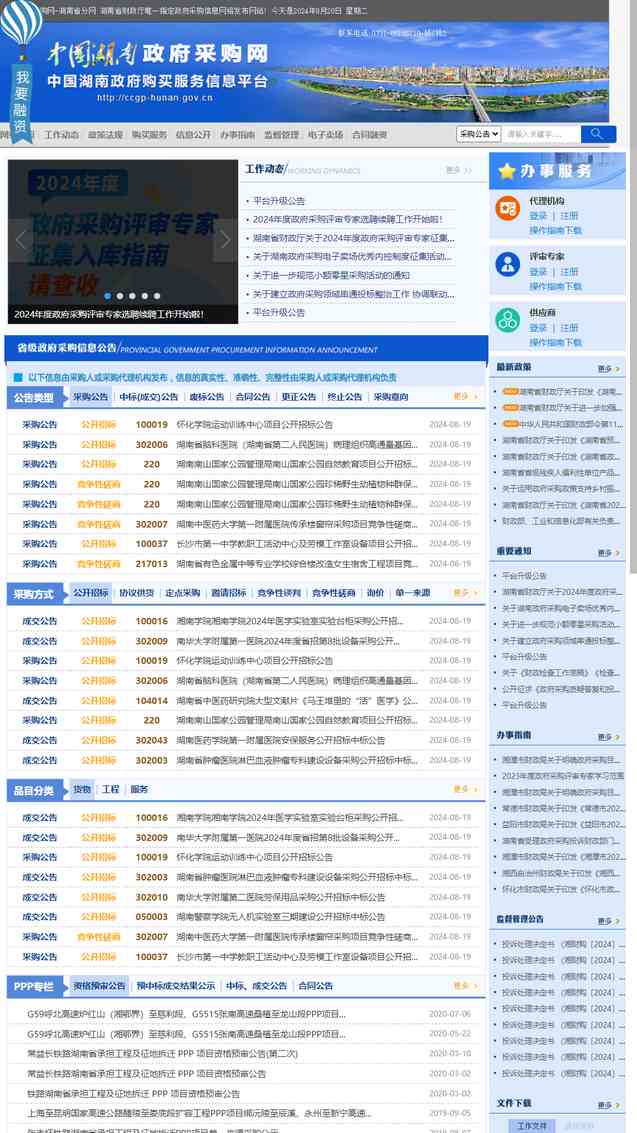Image resolution: width=637 pixels, height=1133 pixels.
Task: Click the 政府采购评审专家 carousel banner image
Action: 123,241
